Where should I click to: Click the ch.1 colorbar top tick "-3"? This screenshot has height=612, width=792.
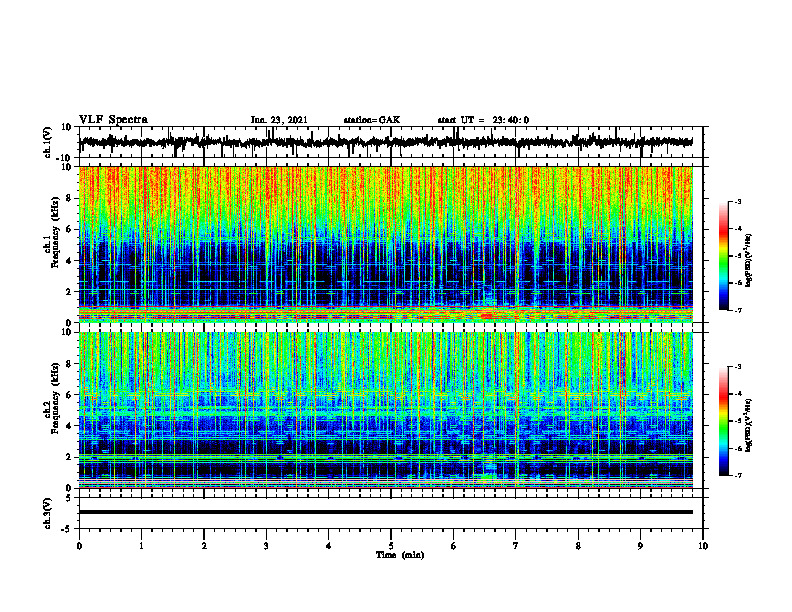[738, 201]
